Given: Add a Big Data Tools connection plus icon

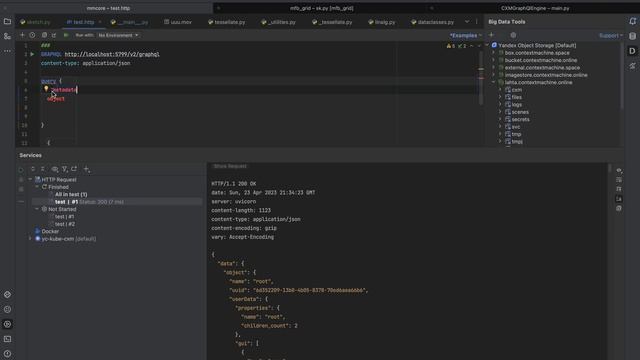Looking at the screenshot, I should click(491, 35).
